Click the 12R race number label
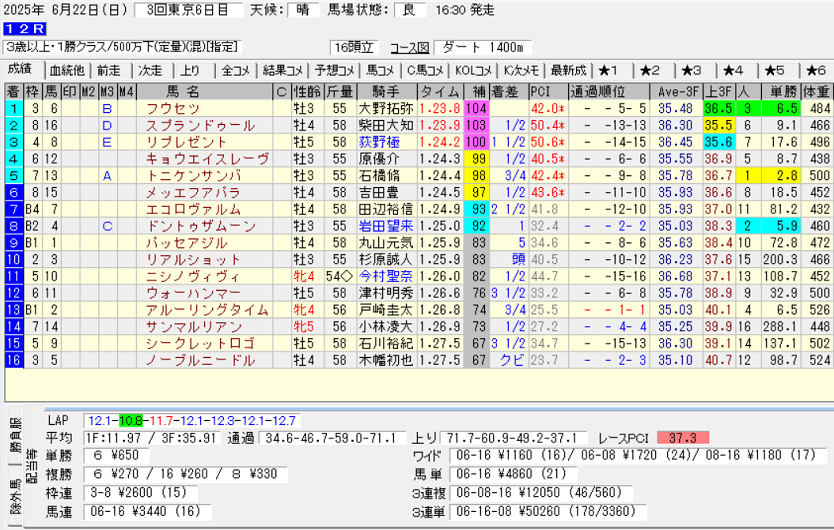Viewport: 834px width, 530px height. coord(23,31)
